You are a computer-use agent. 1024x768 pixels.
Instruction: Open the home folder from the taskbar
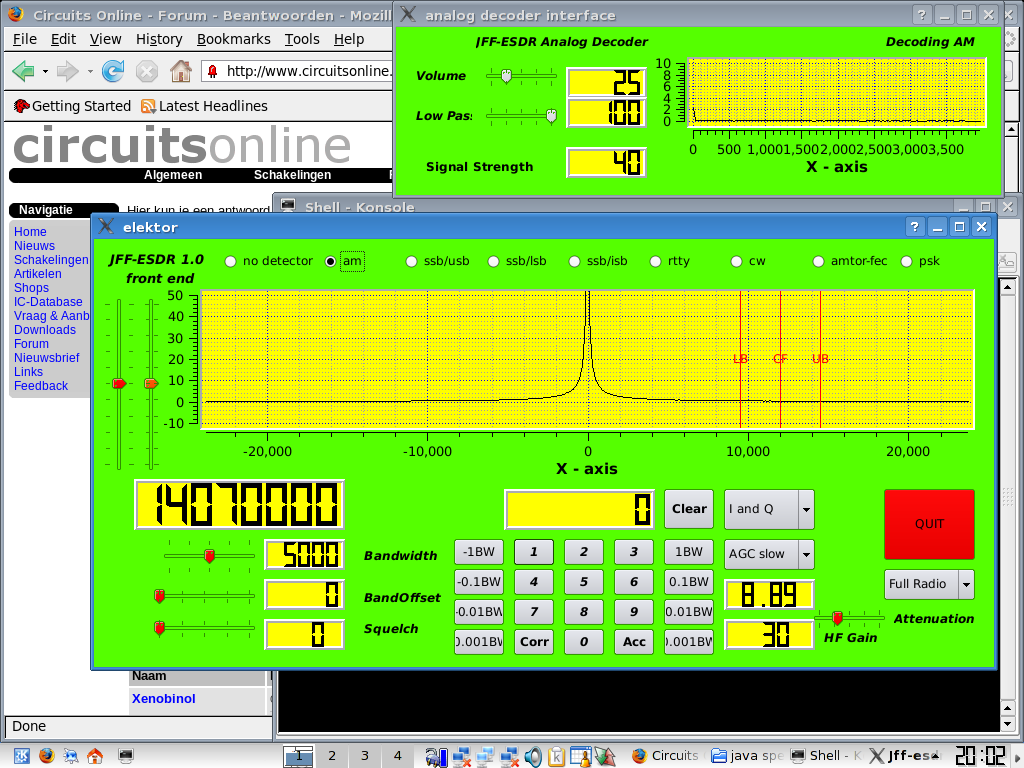click(x=95, y=756)
